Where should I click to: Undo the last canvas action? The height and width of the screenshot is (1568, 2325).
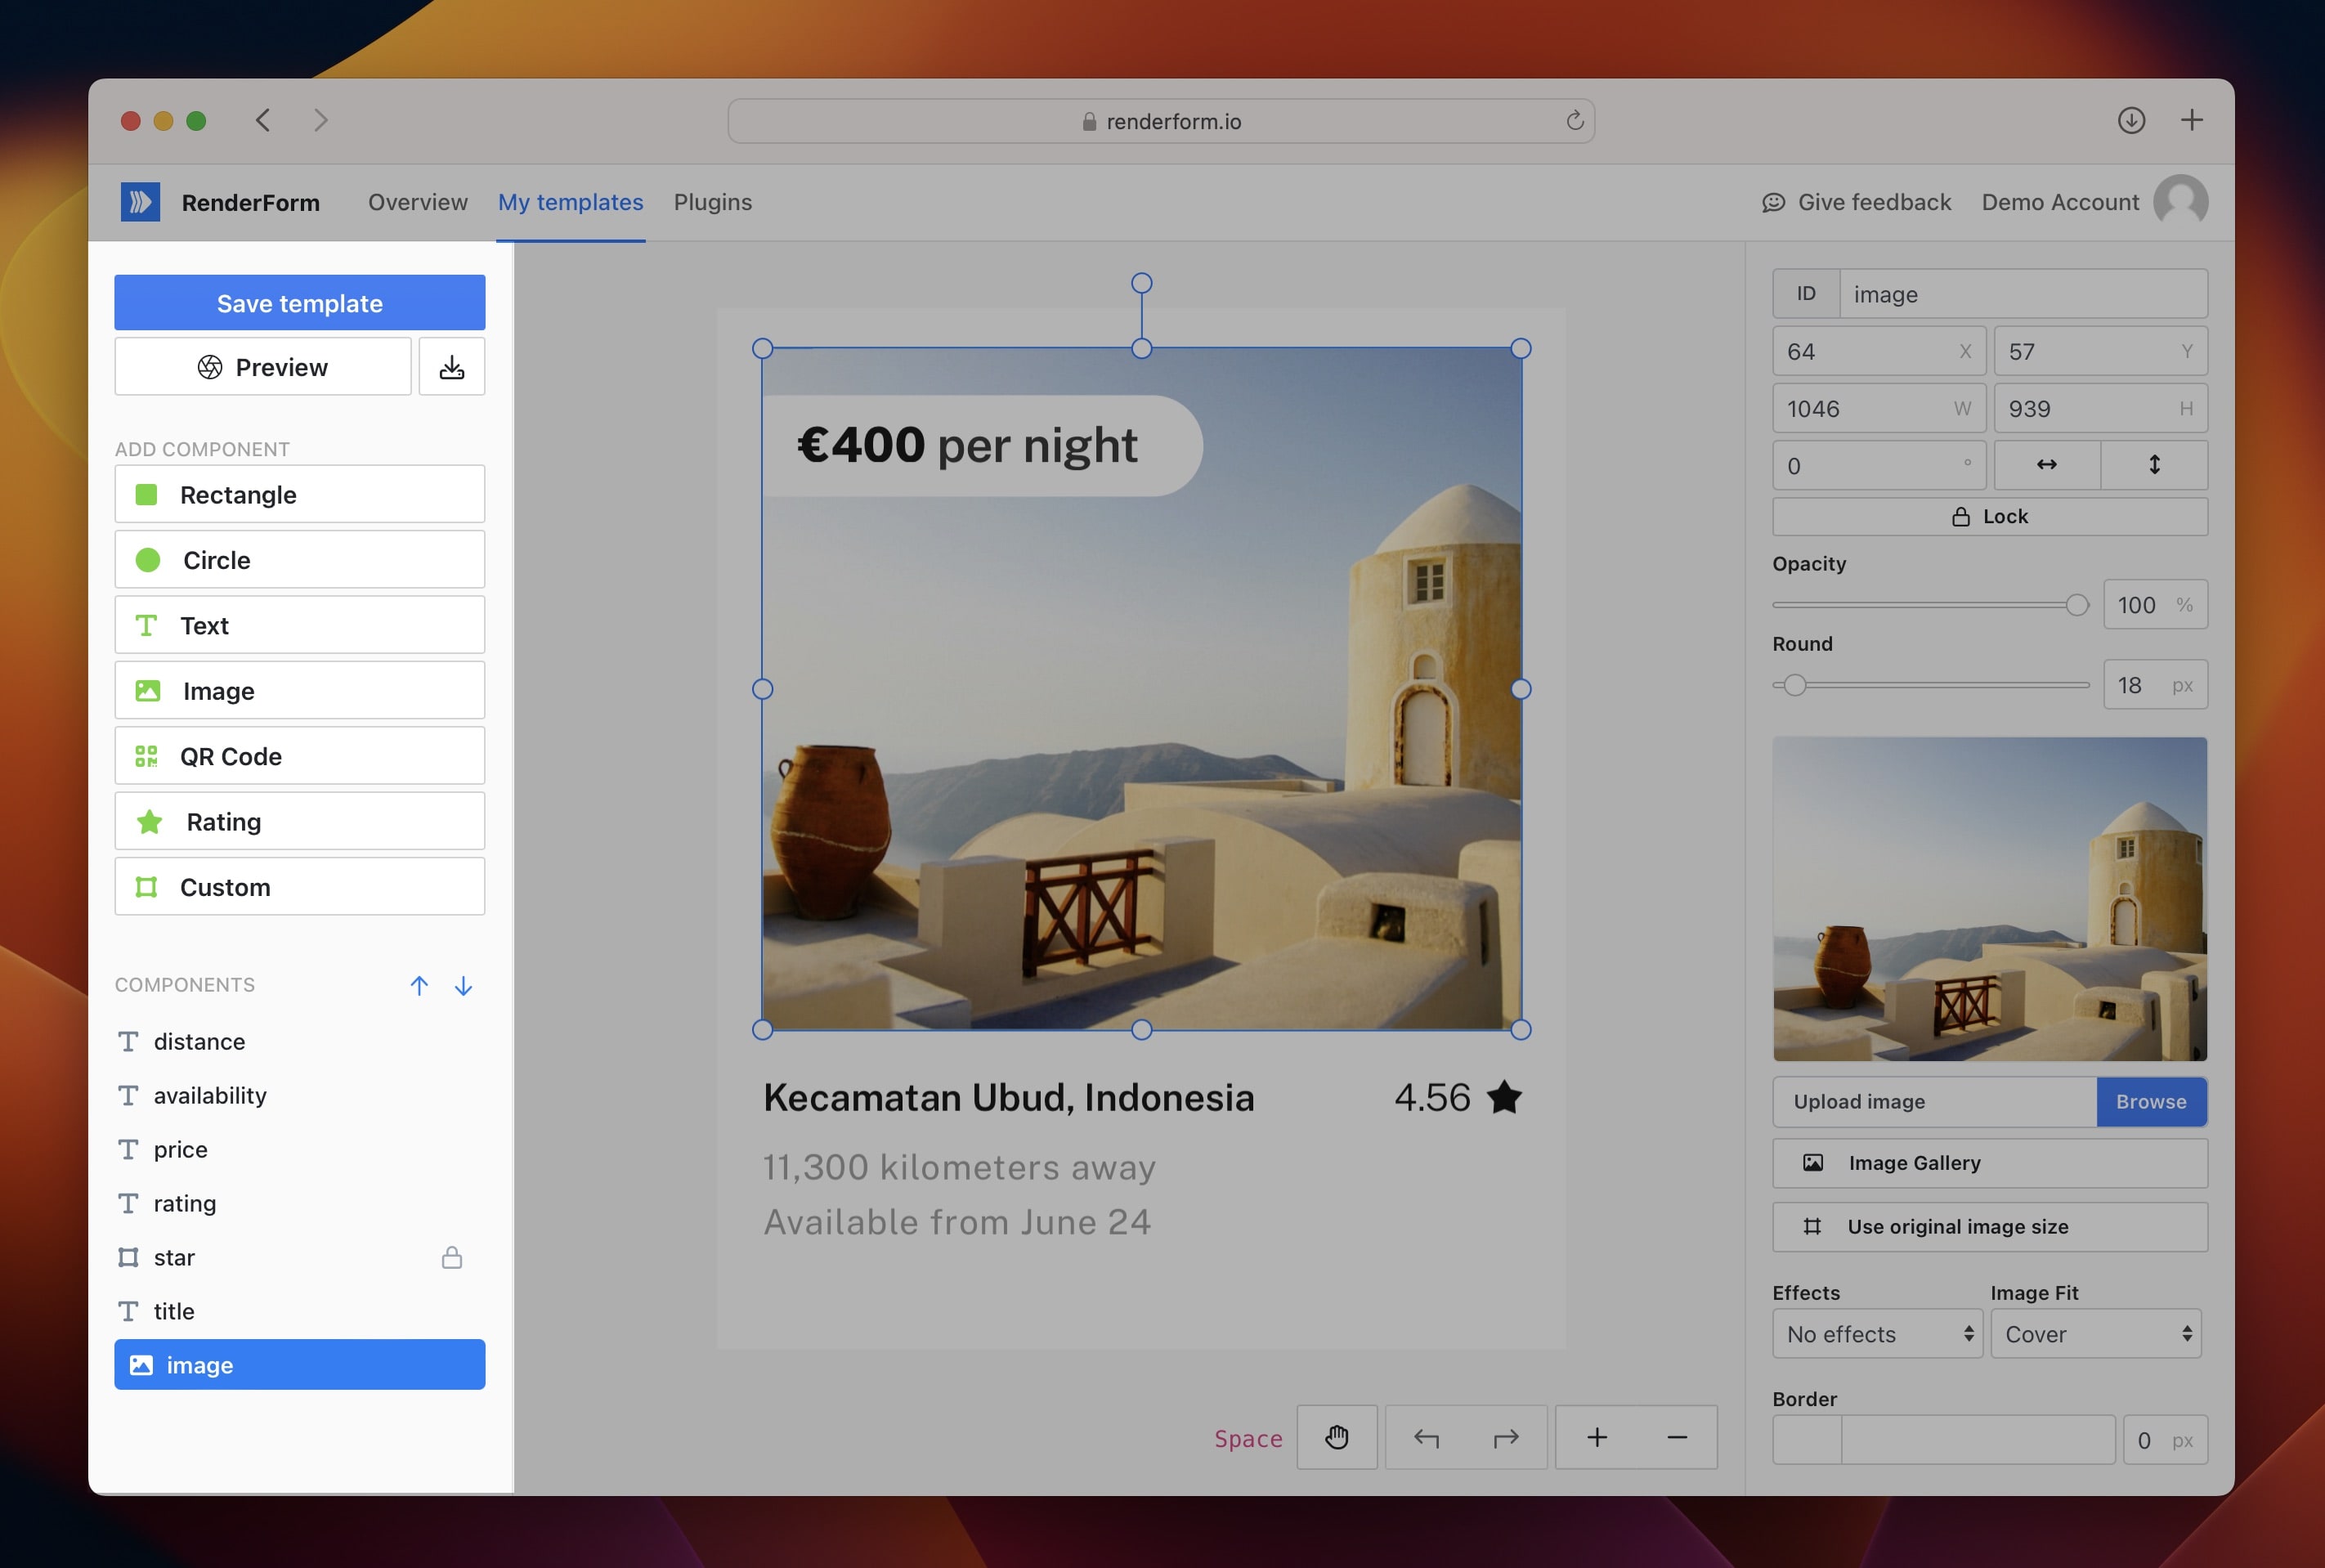(1426, 1437)
